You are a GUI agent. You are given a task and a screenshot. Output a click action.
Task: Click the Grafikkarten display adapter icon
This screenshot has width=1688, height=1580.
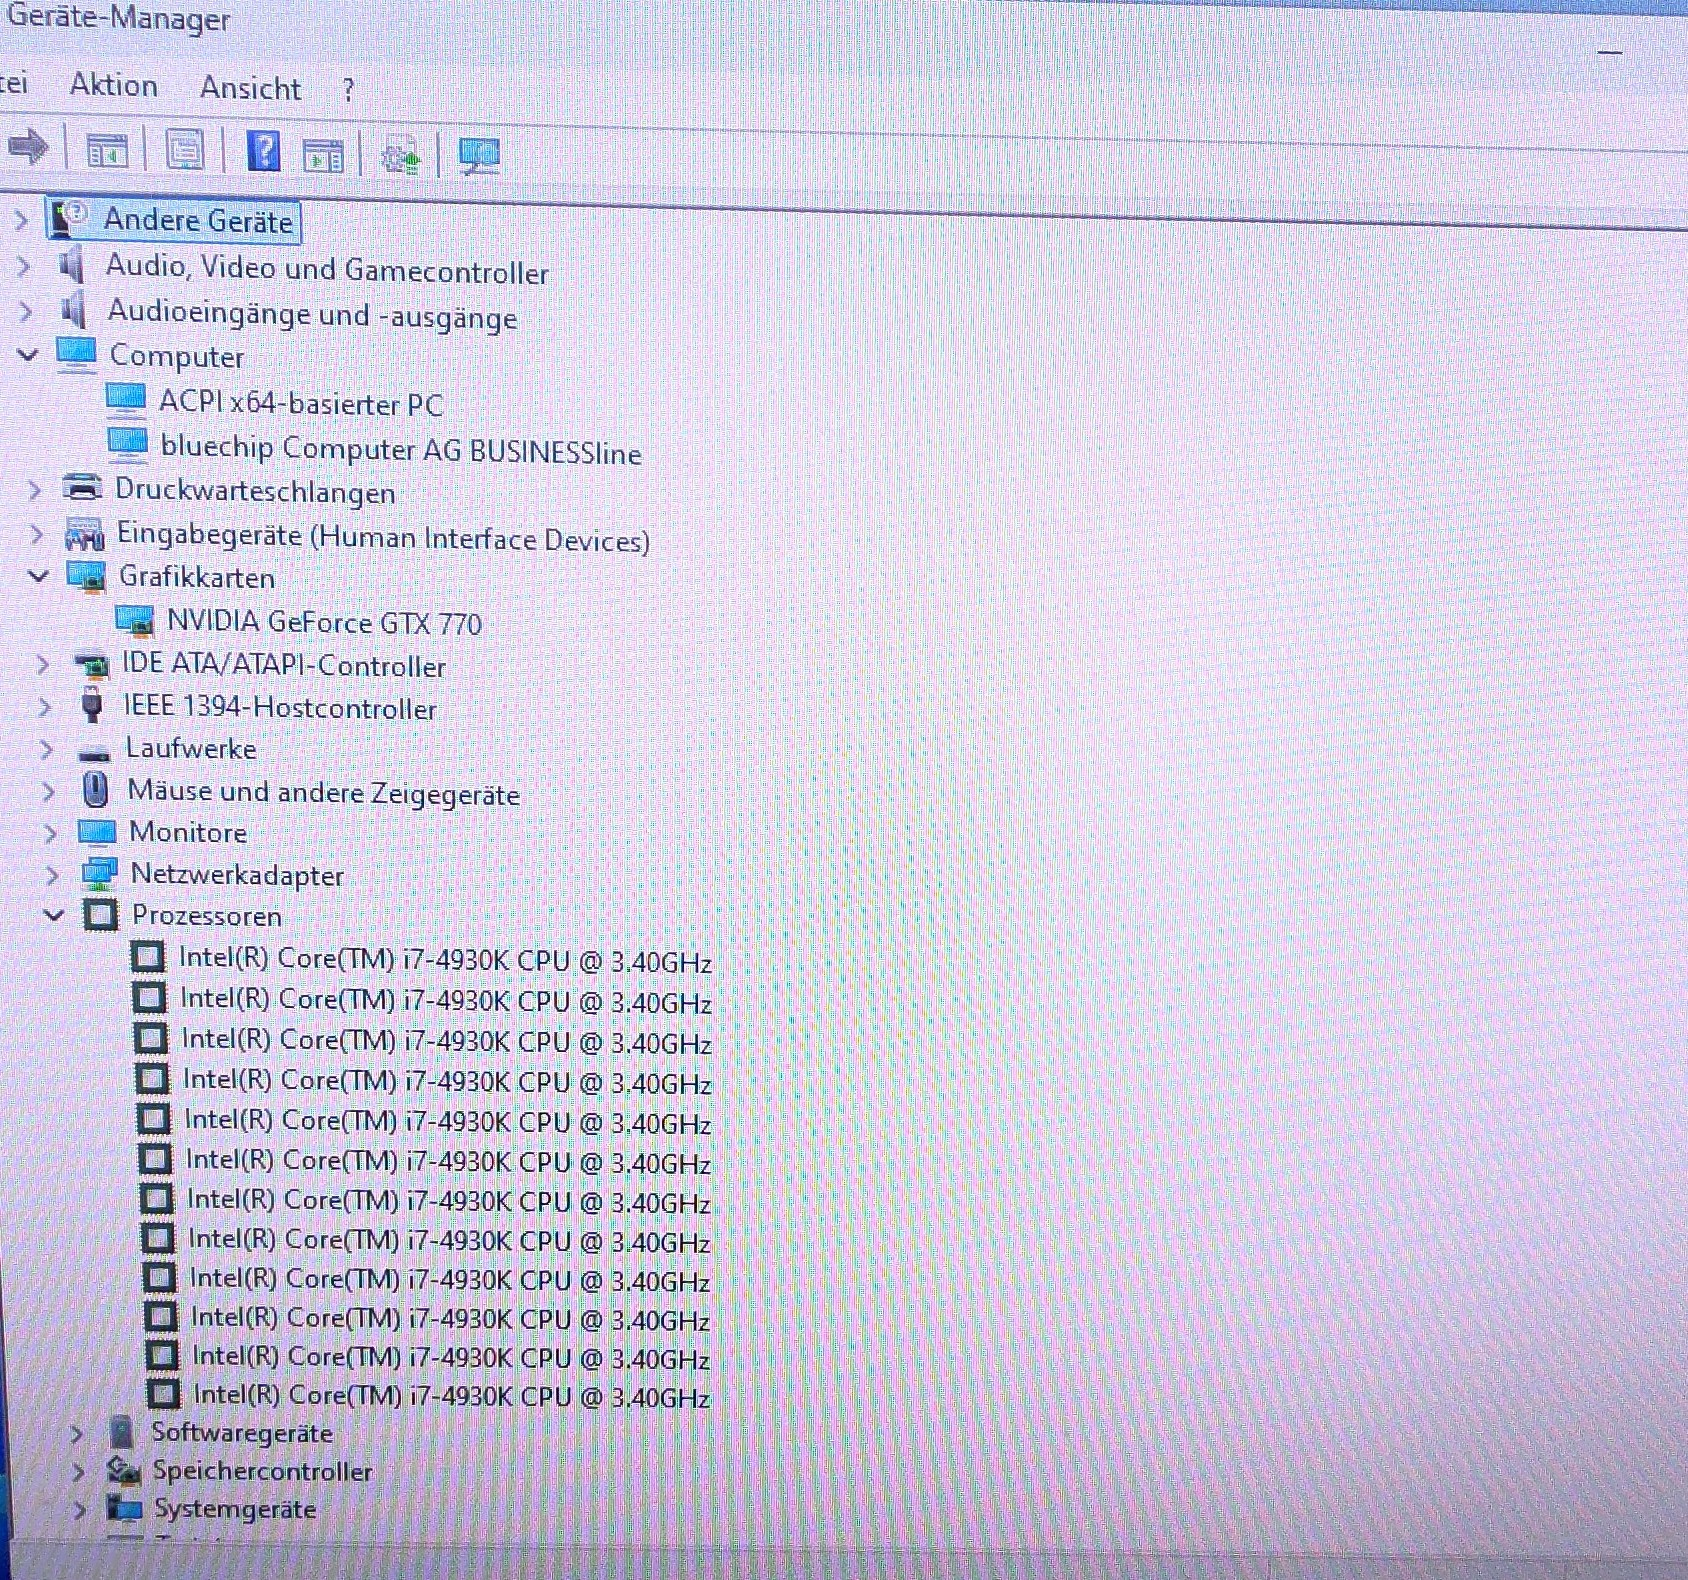[86, 576]
